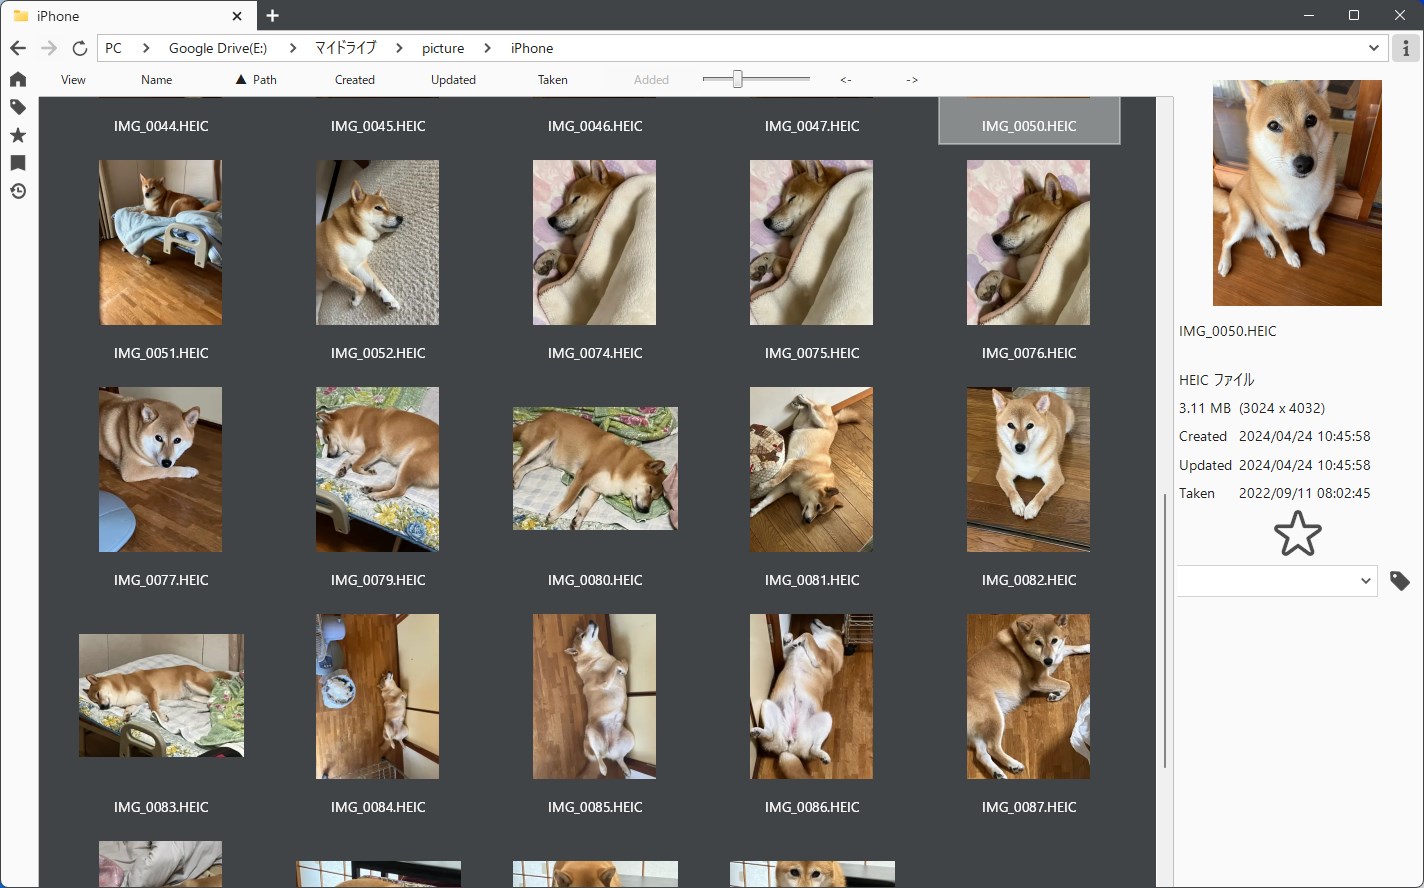Open bookmarks sidebar icon
Viewport: 1424px width, 888px height.
(18, 163)
